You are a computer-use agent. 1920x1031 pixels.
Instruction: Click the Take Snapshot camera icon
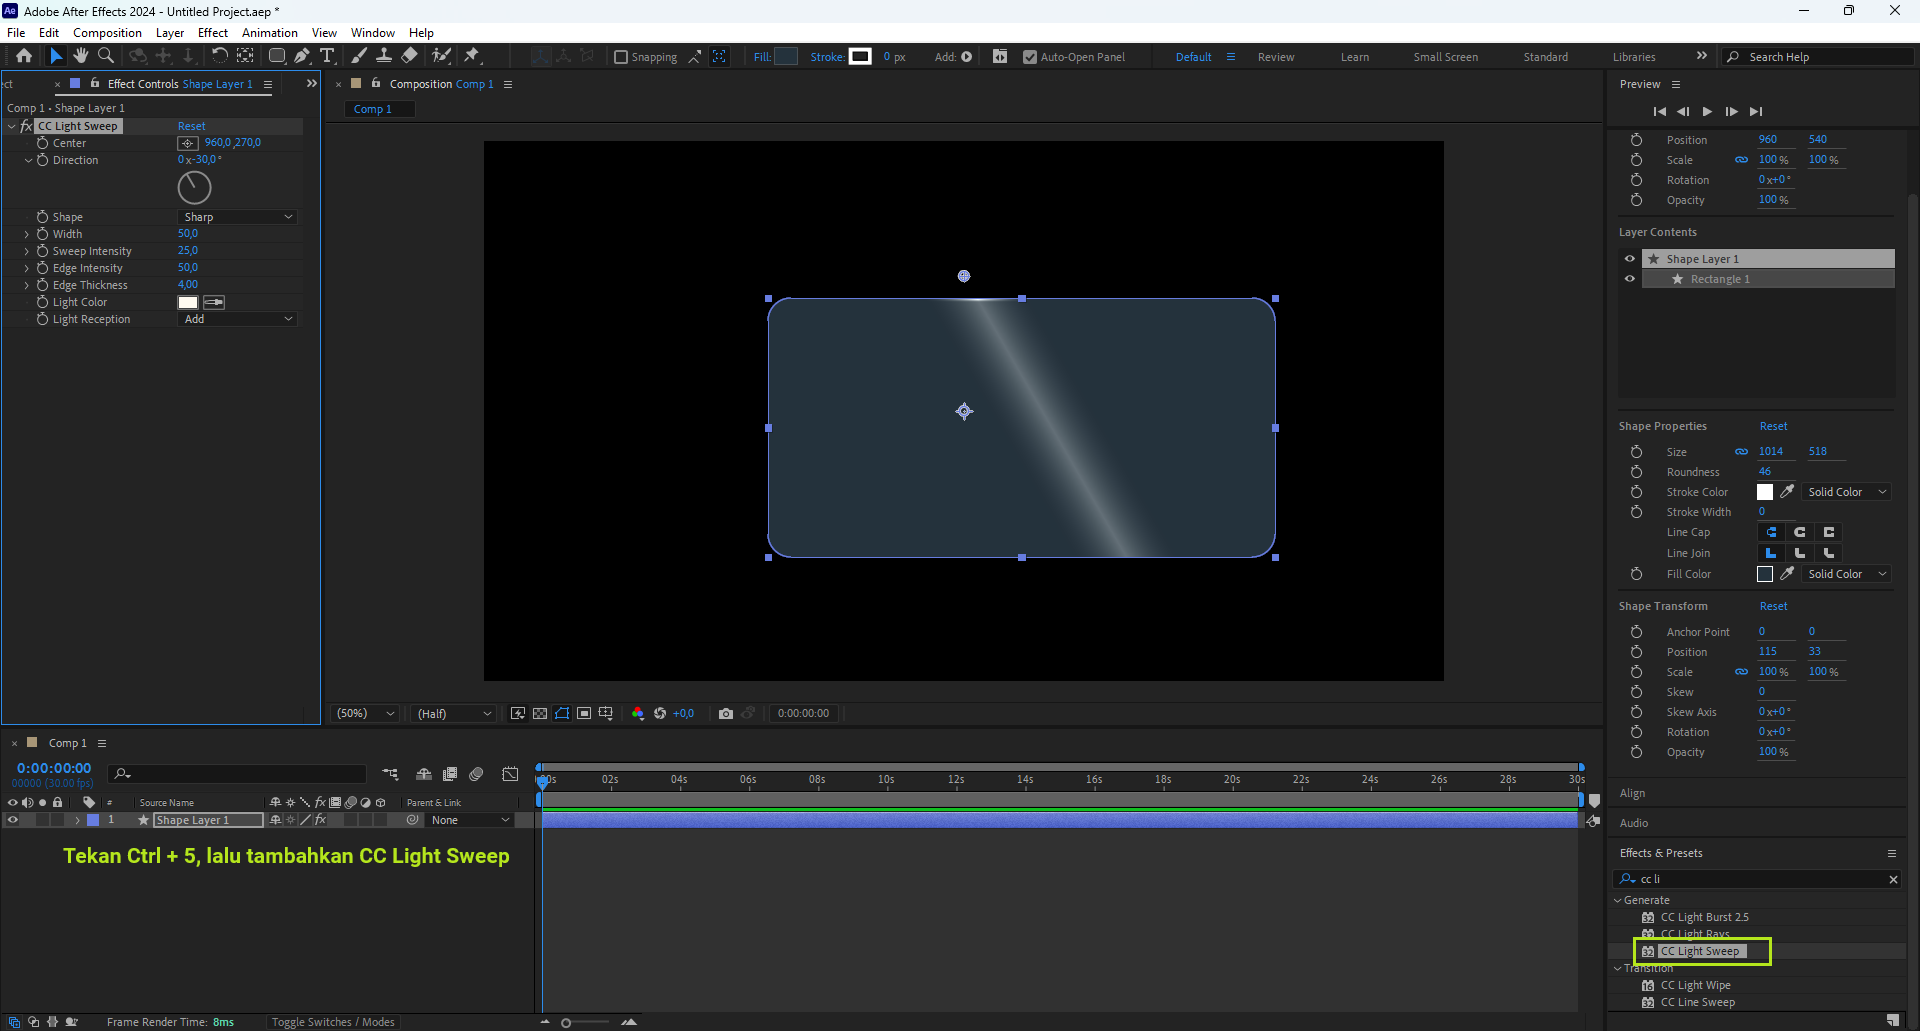[x=726, y=713]
